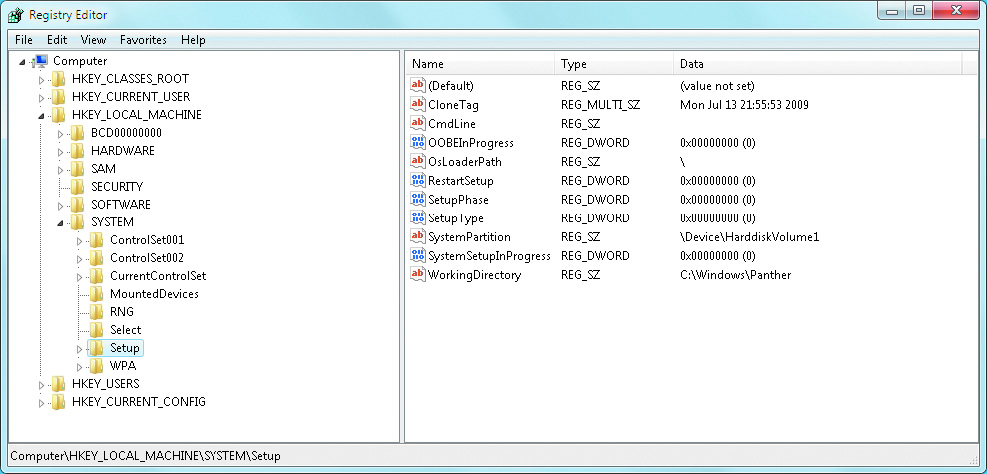This screenshot has width=987, height=474.
Task: Expand the WPA key arrow
Action: pyautogui.click(x=79, y=366)
